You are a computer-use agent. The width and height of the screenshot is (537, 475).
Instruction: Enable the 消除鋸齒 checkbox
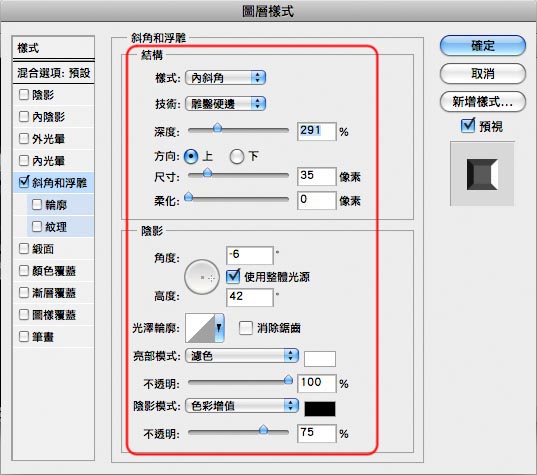point(246,328)
